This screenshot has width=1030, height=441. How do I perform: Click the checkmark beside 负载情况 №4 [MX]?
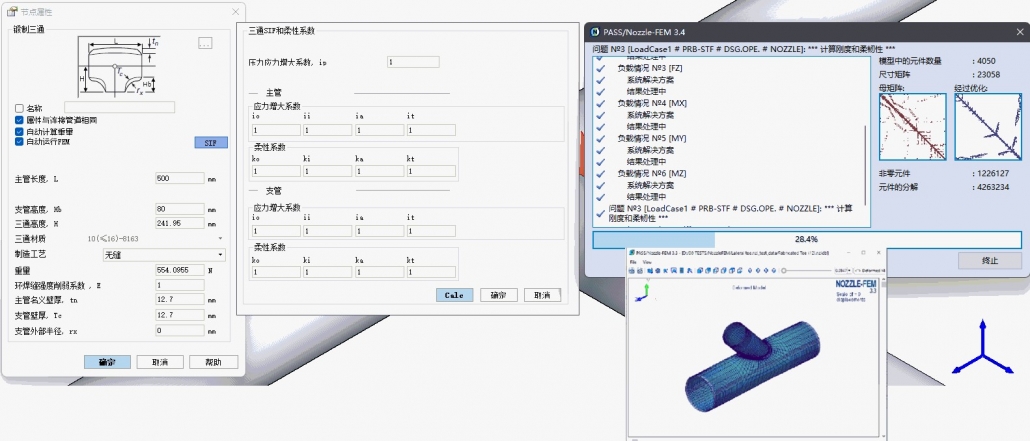pyautogui.click(x=600, y=103)
